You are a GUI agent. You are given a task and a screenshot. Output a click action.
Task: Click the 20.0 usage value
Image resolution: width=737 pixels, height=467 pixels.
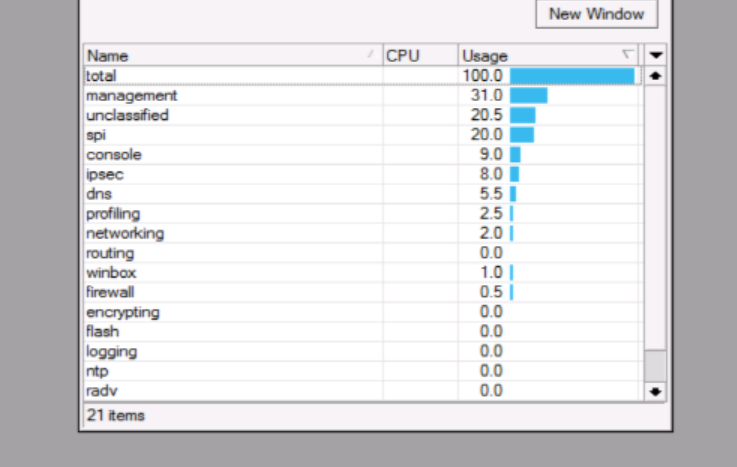(487, 135)
